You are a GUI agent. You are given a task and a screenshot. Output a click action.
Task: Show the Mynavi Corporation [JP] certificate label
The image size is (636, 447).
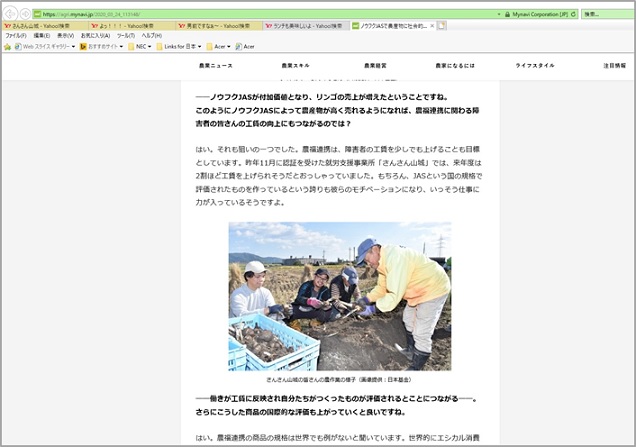(x=540, y=14)
